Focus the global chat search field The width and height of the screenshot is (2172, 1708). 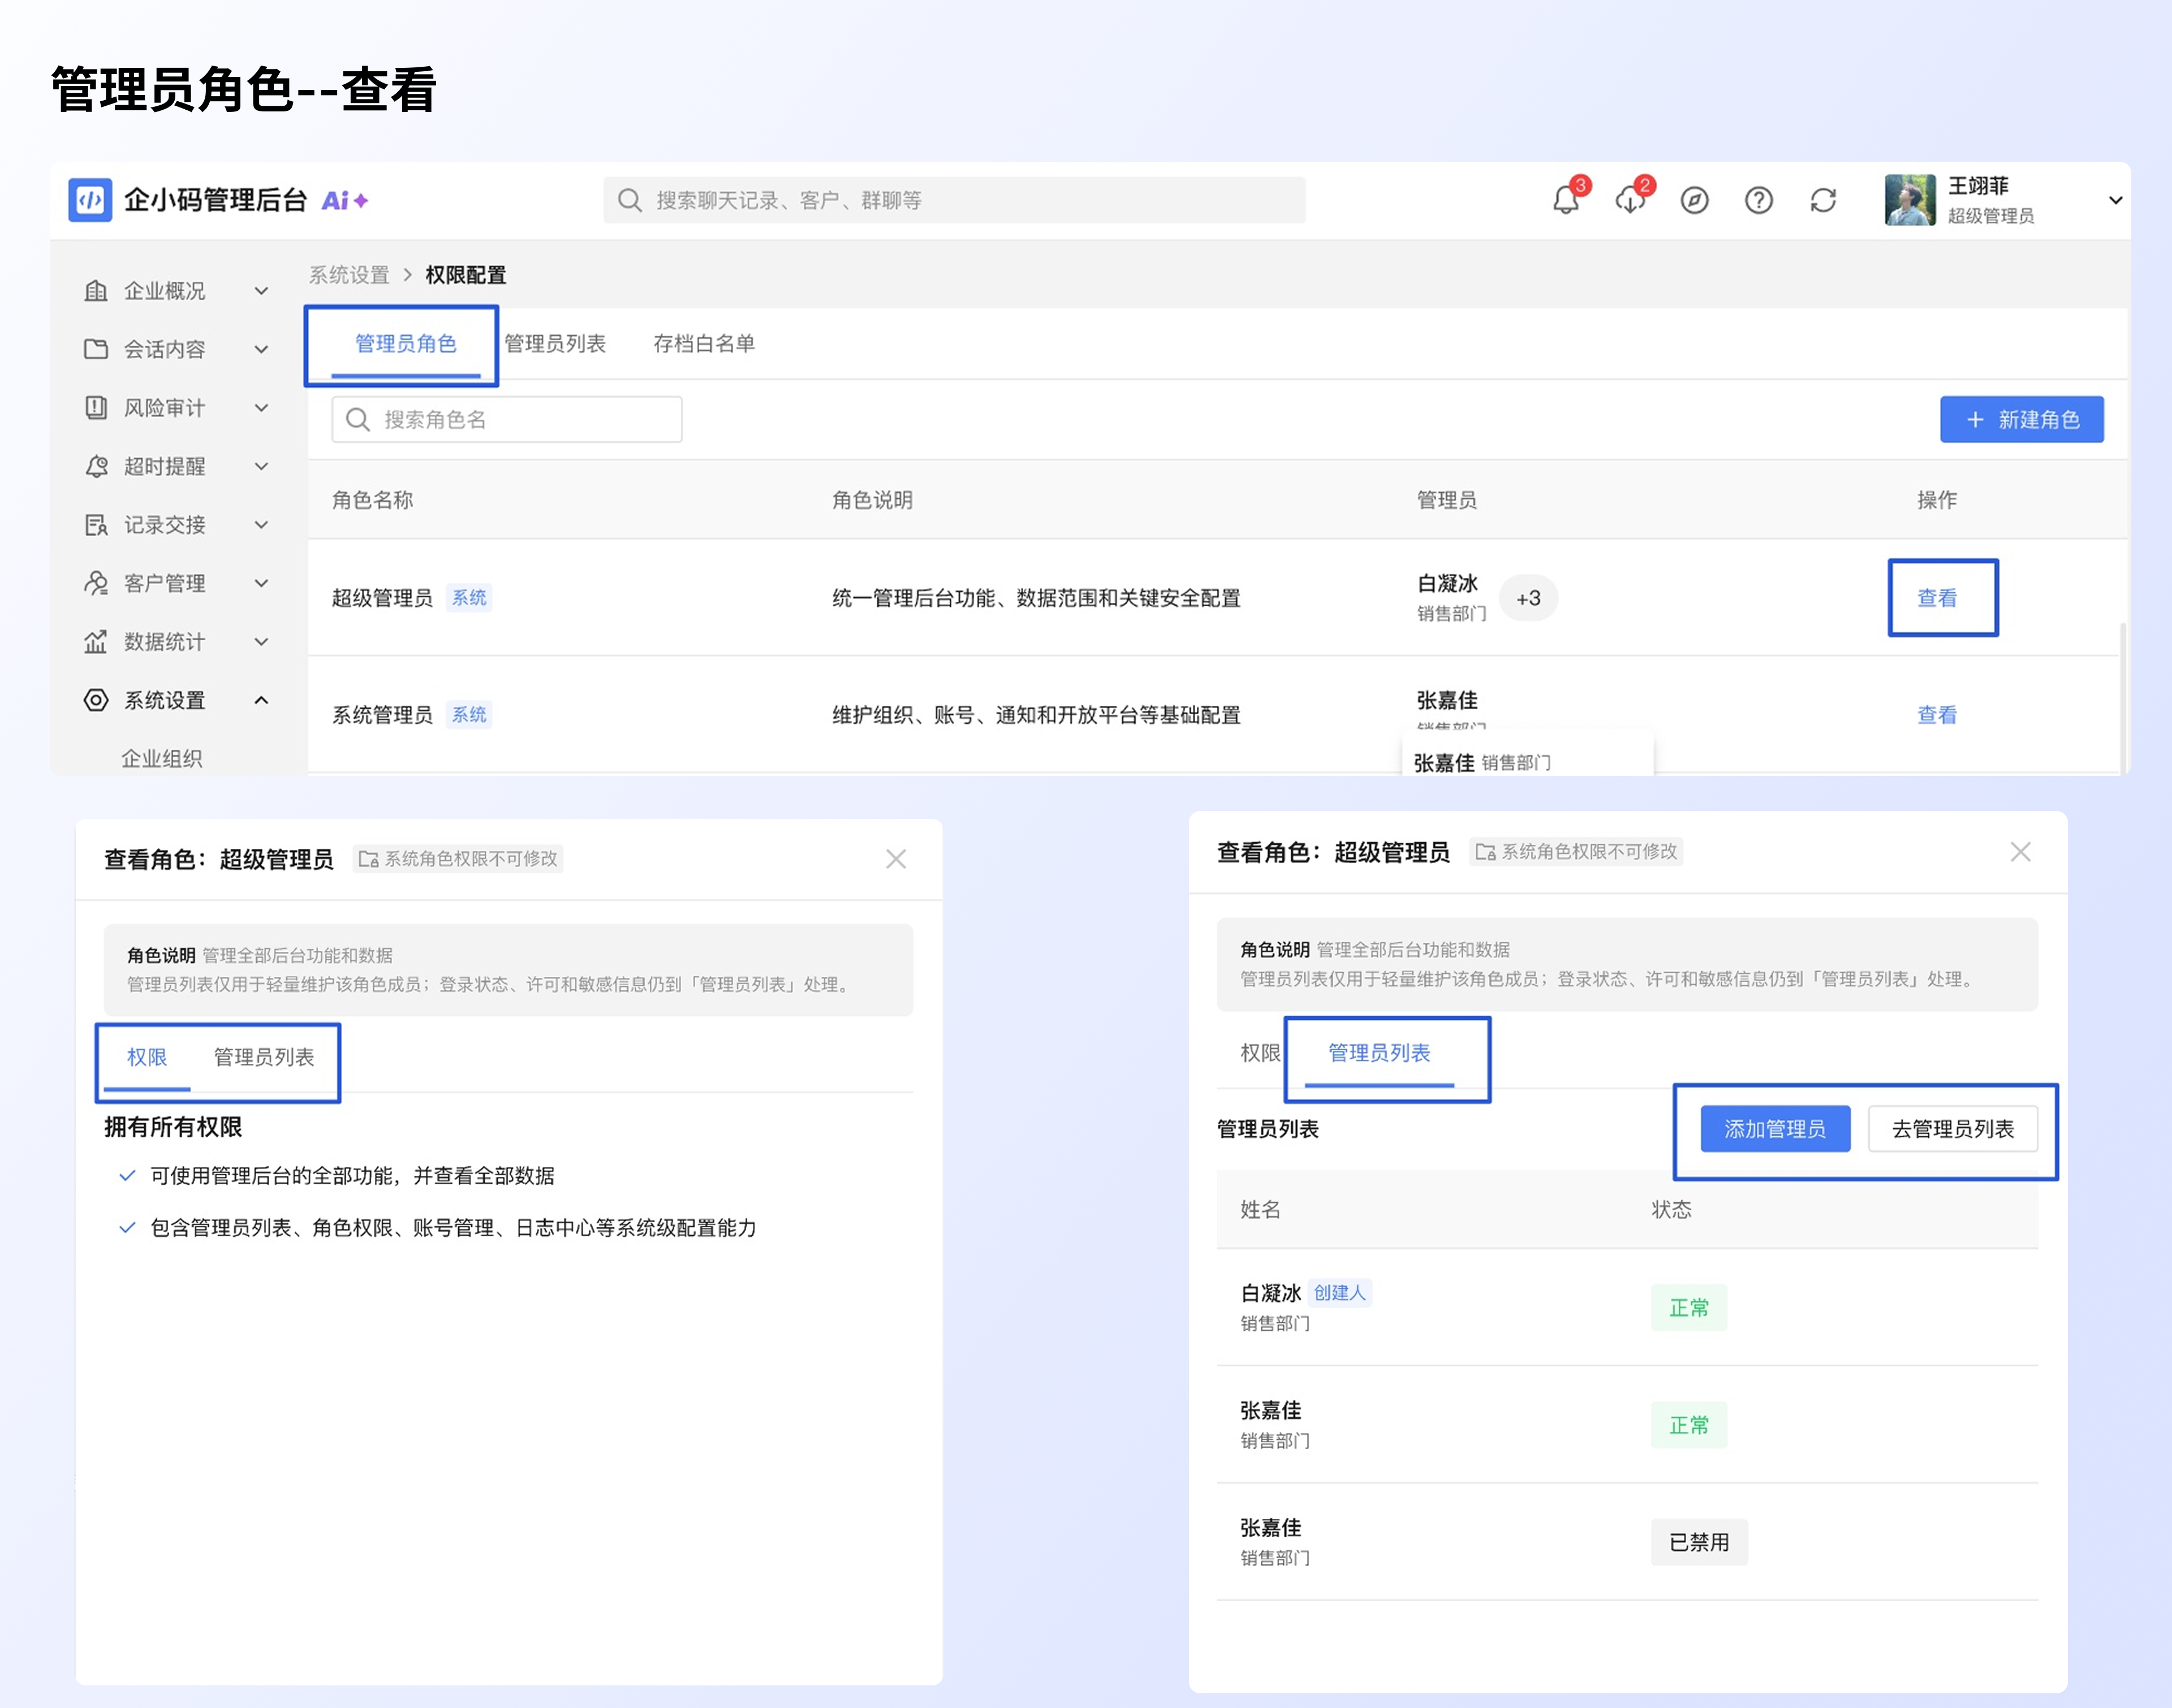click(x=954, y=200)
